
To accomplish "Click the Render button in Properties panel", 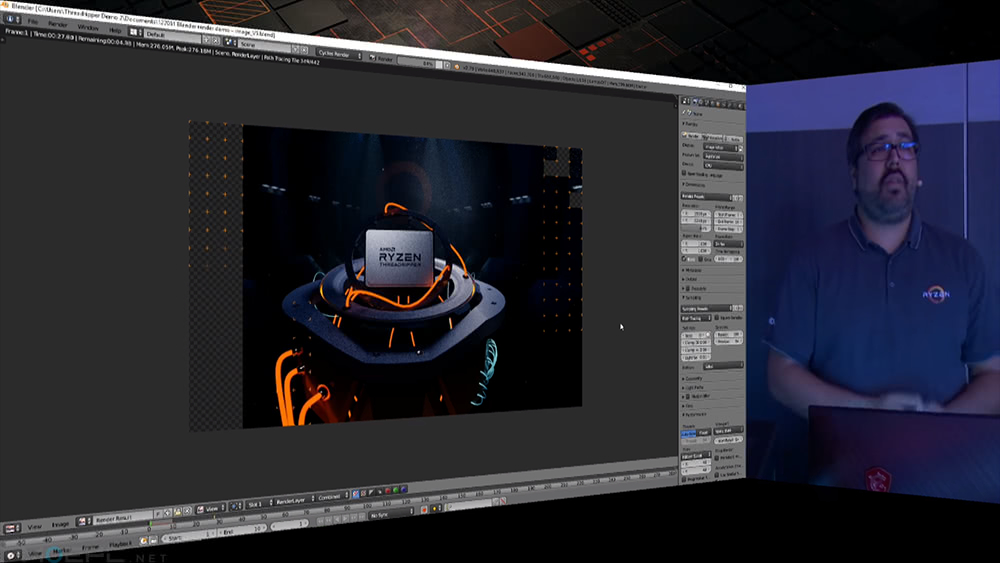I will point(689,136).
